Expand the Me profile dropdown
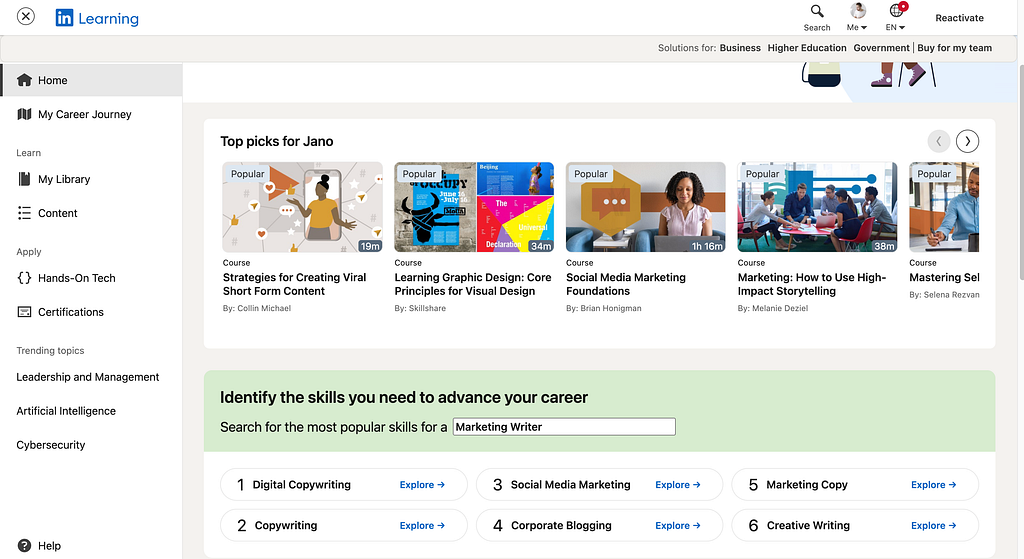The width and height of the screenshot is (1024, 559). point(857,17)
